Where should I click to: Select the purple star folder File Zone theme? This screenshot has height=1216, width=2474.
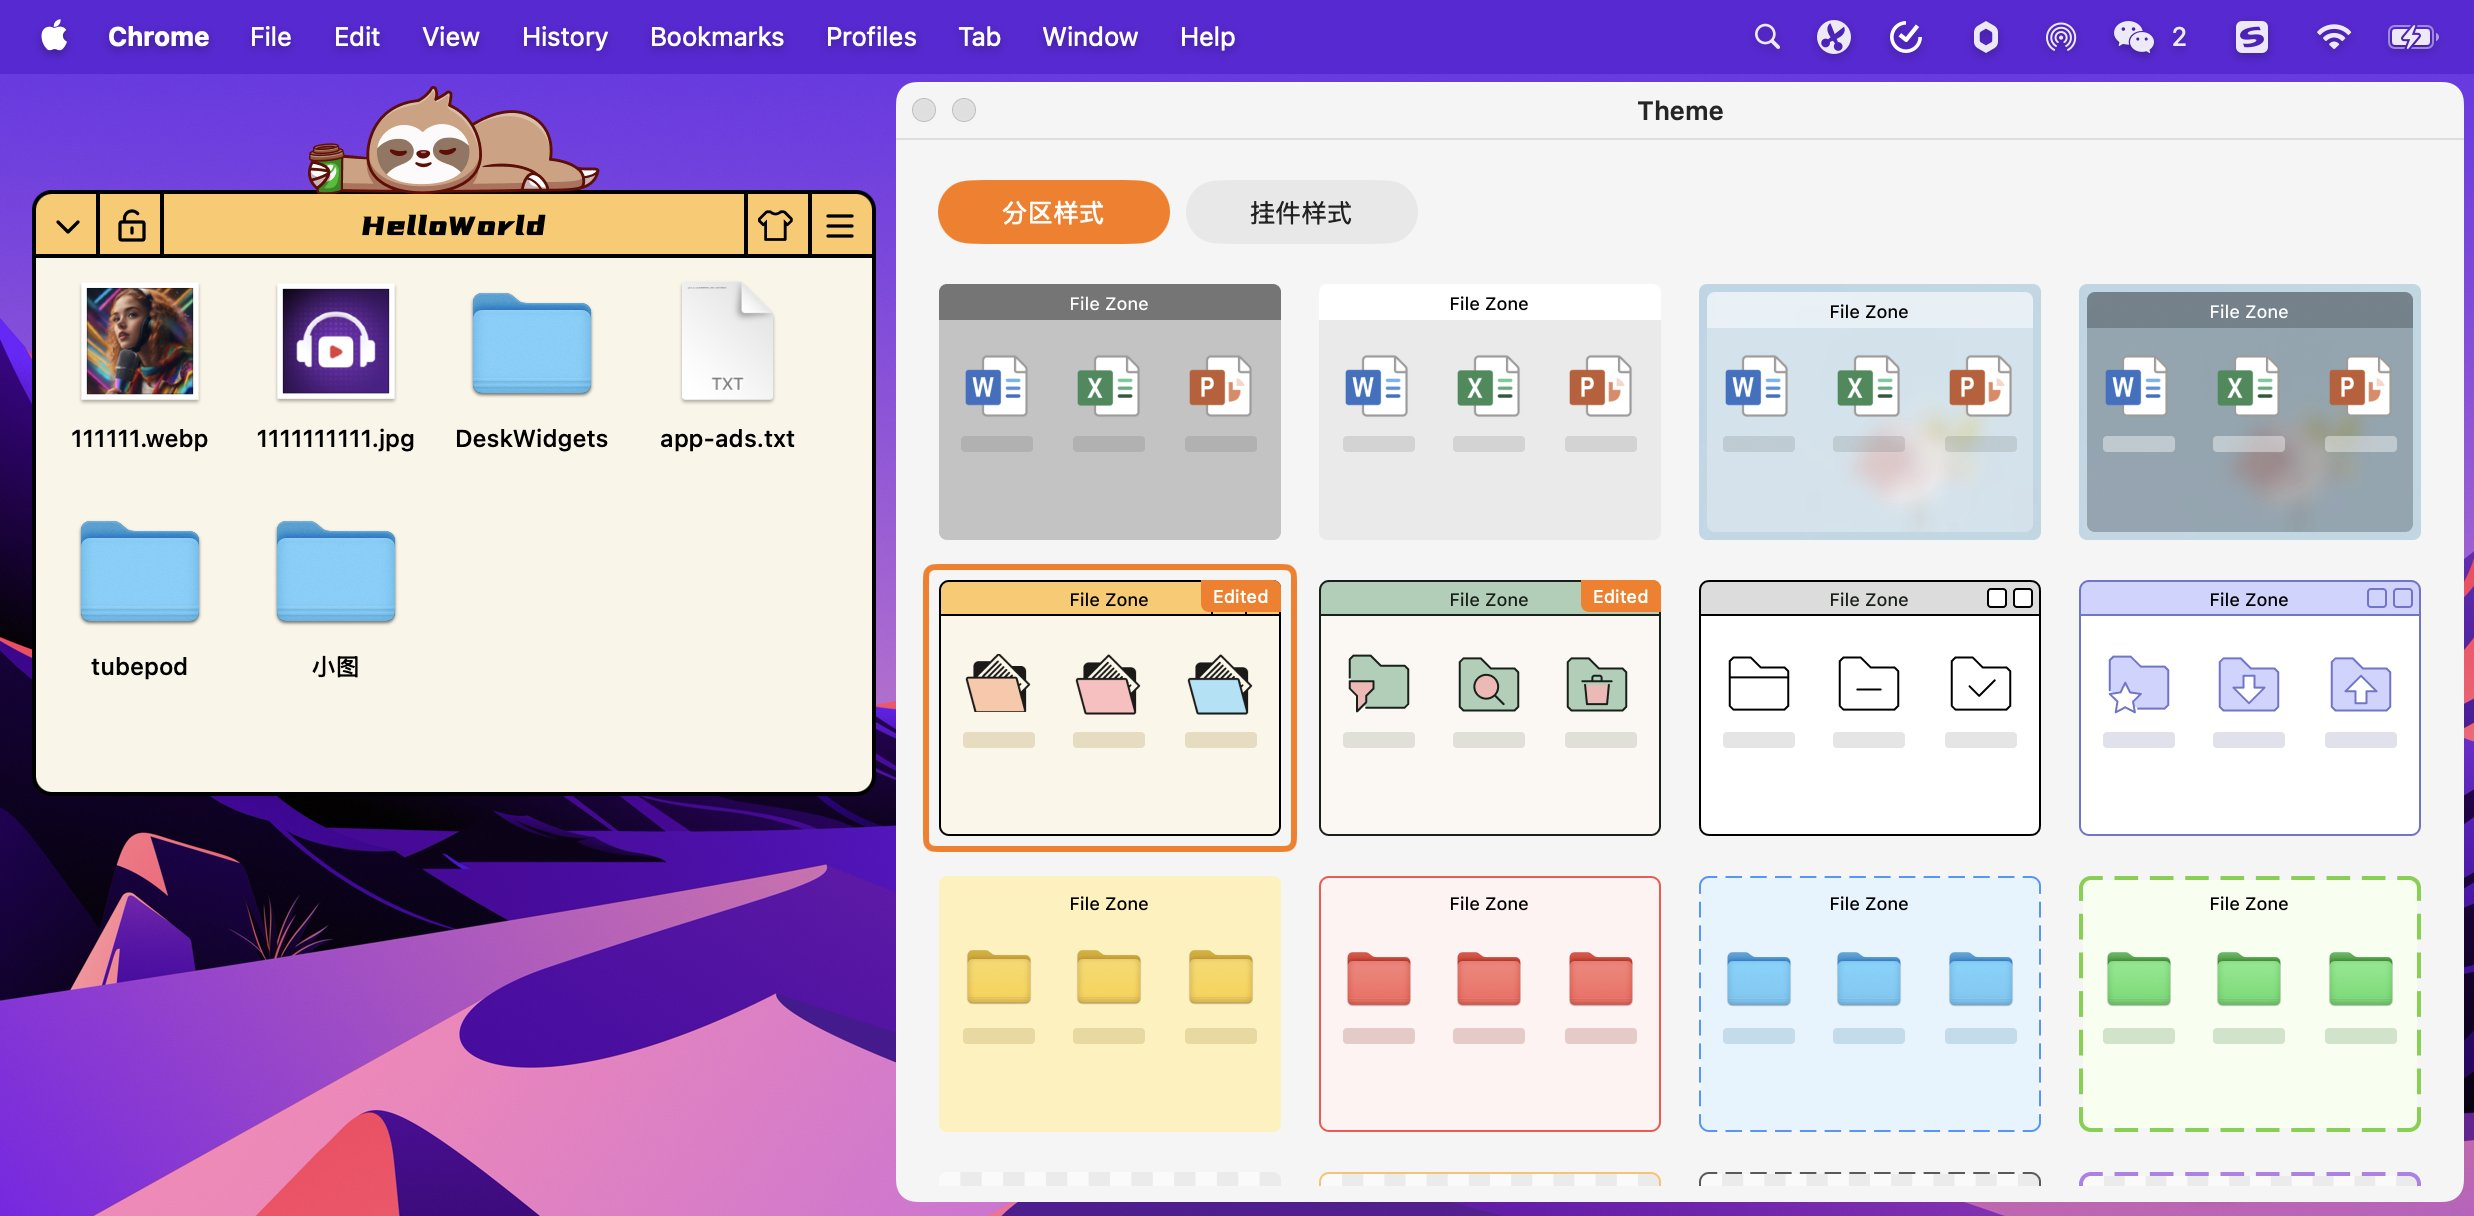[2248, 707]
